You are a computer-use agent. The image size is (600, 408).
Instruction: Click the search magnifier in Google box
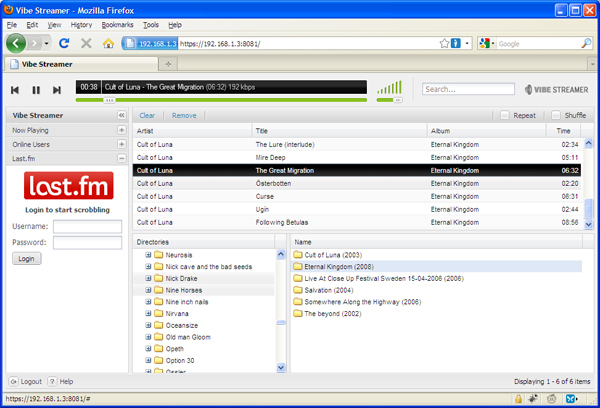pos(586,43)
